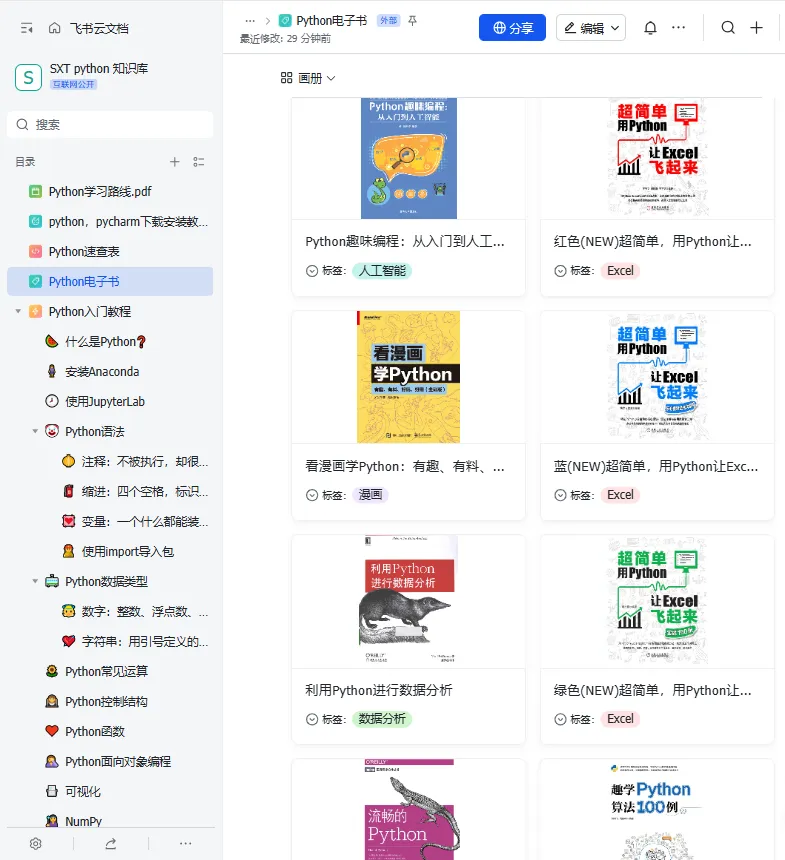Viewport: 785px width, 860px height.
Task: Click the tag circle icon on the 利用Python进行数据分析 card
Action: (312, 719)
